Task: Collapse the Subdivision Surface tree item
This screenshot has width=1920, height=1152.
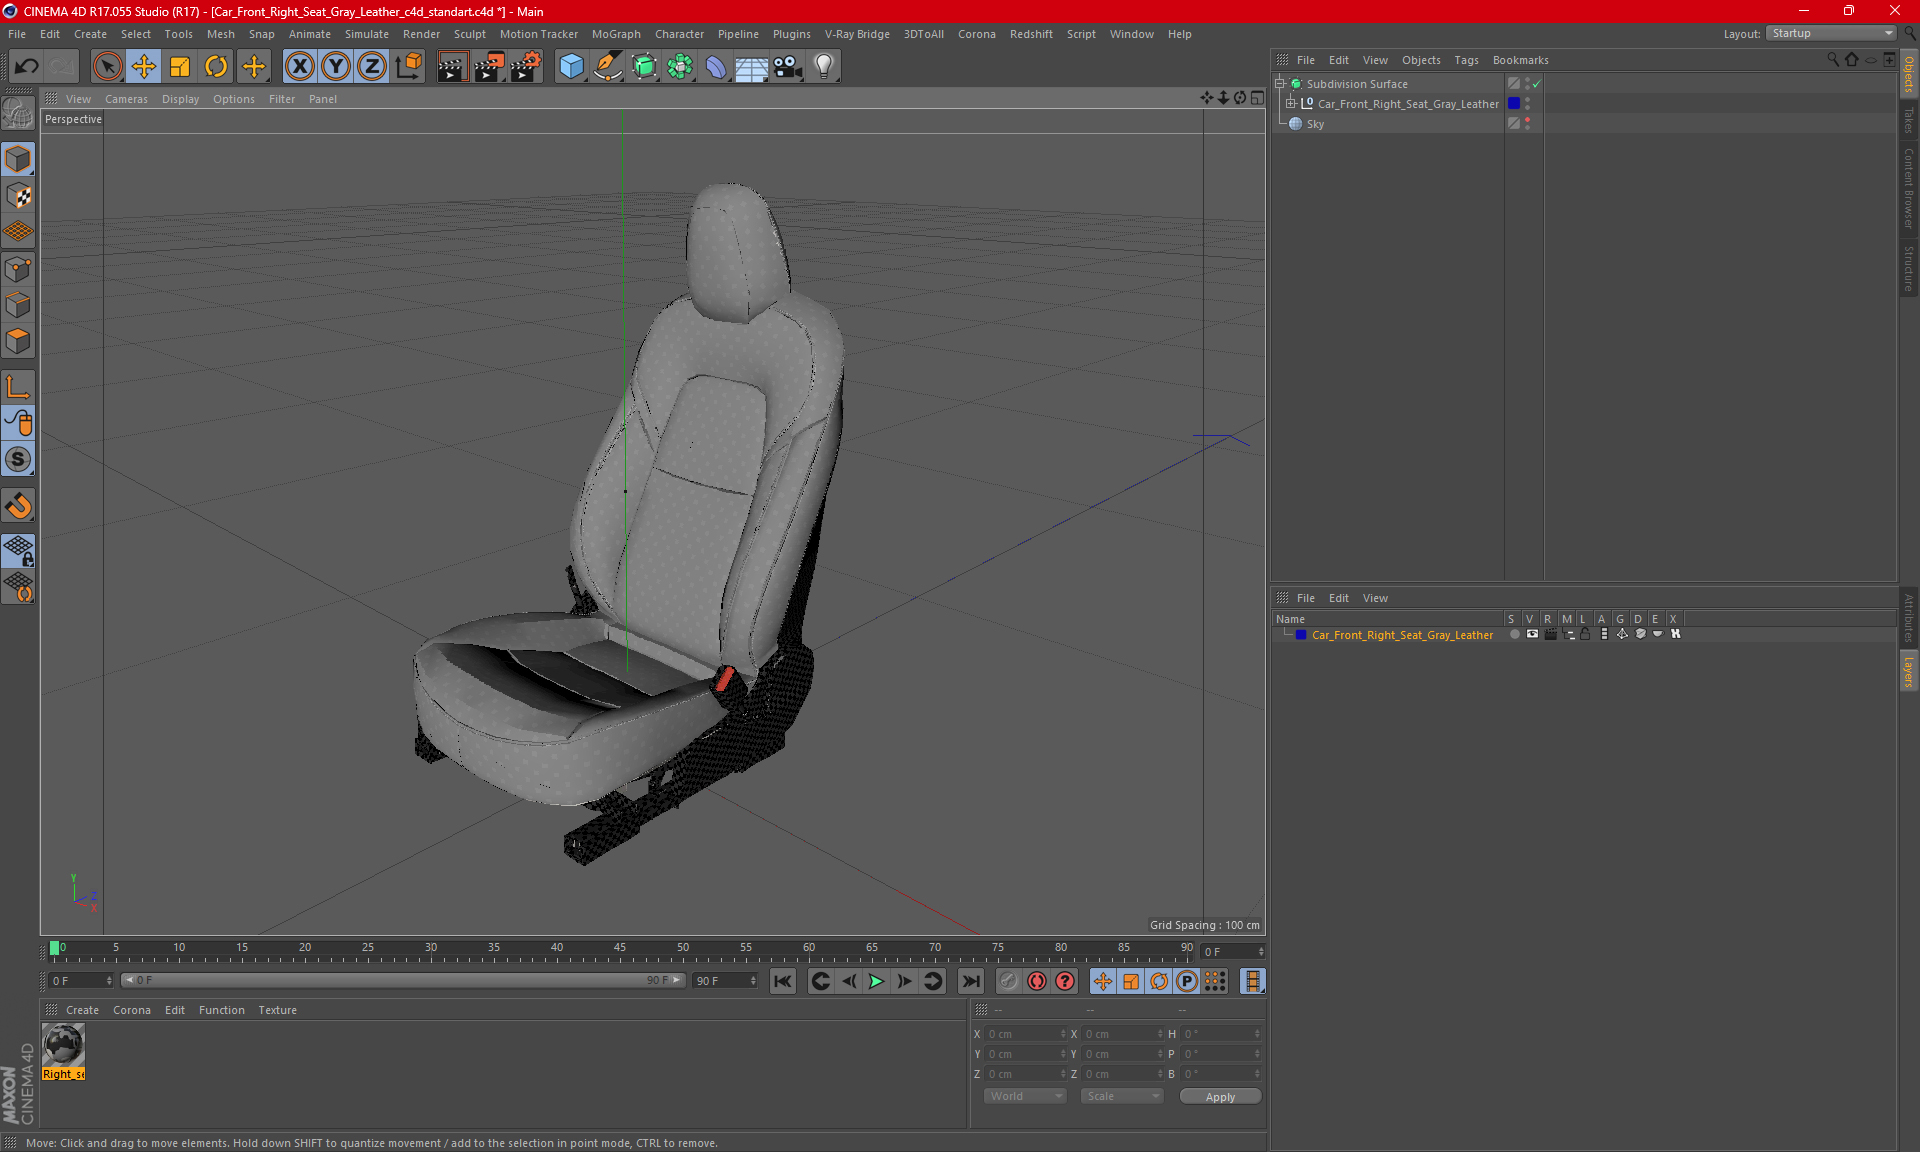Action: 1280,84
